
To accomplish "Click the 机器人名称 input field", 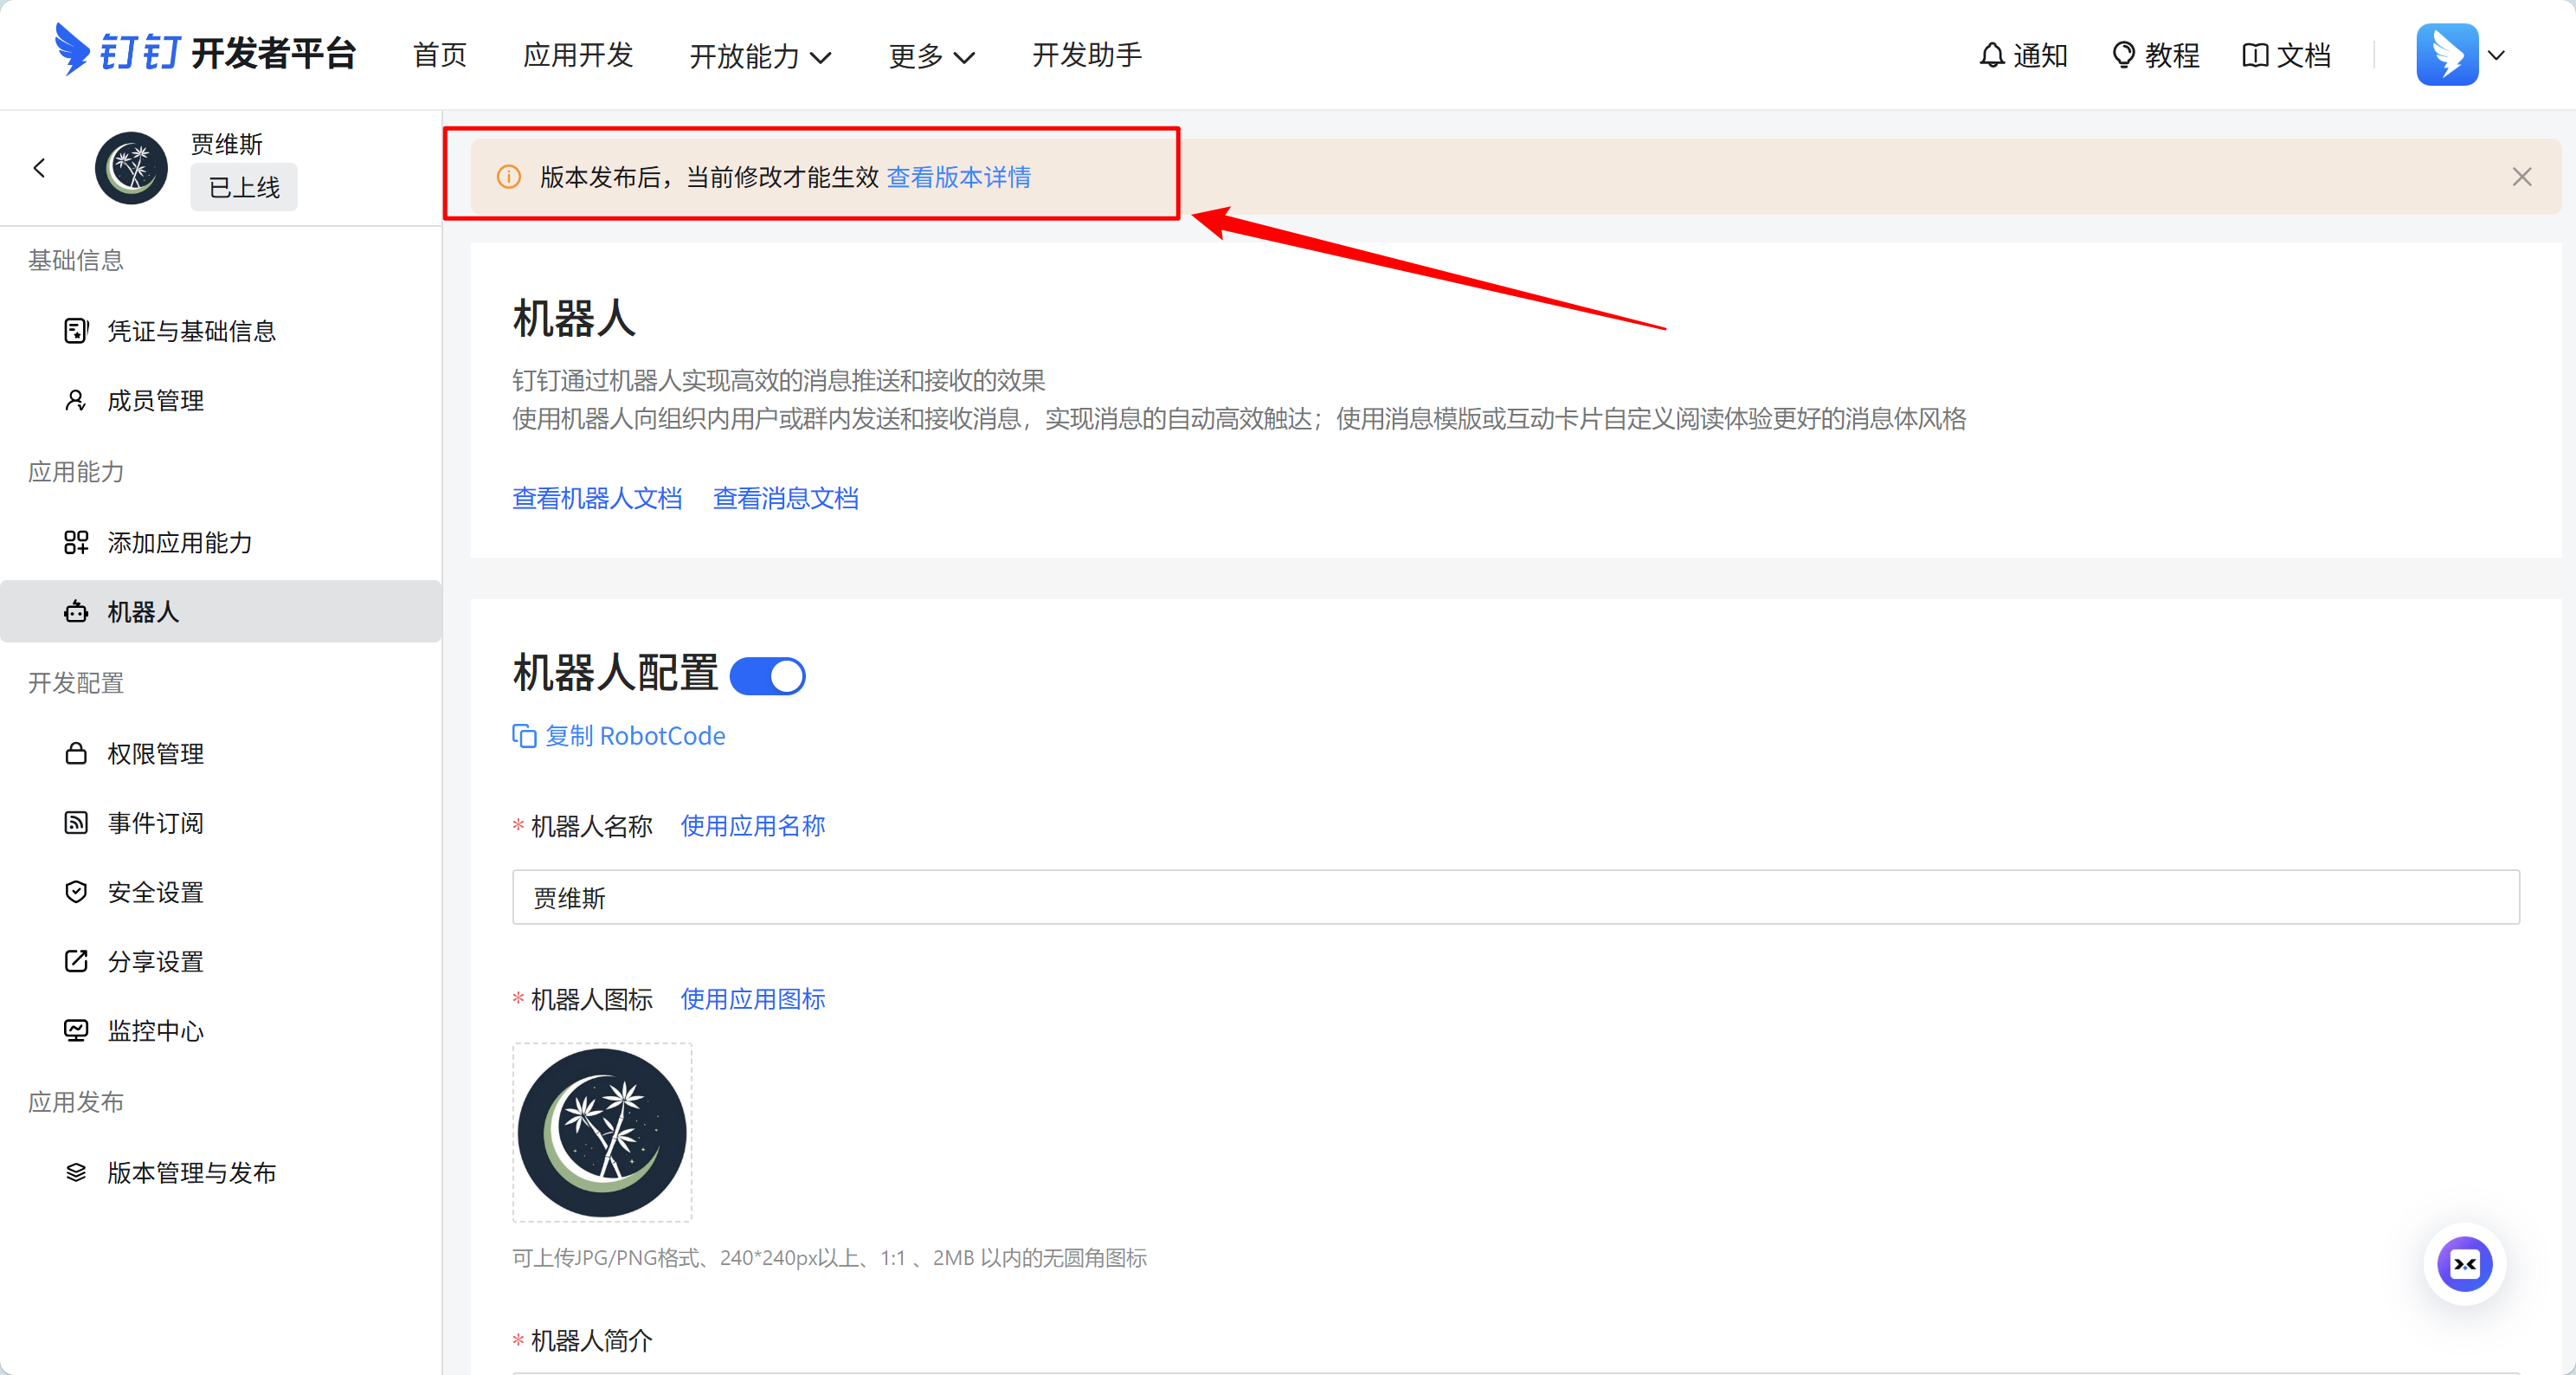I will point(1514,897).
